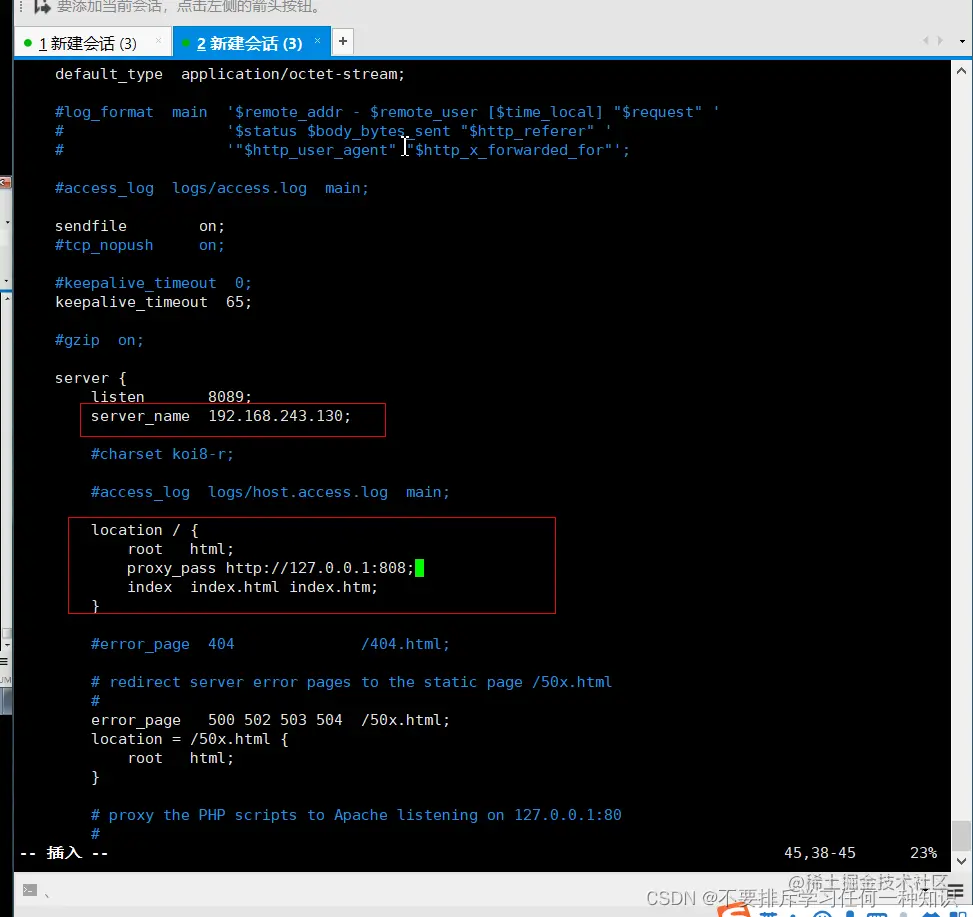This screenshot has height=917, width=973.
Task: Click the '#keepalive_timeout 0;' line
Action: (153, 284)
